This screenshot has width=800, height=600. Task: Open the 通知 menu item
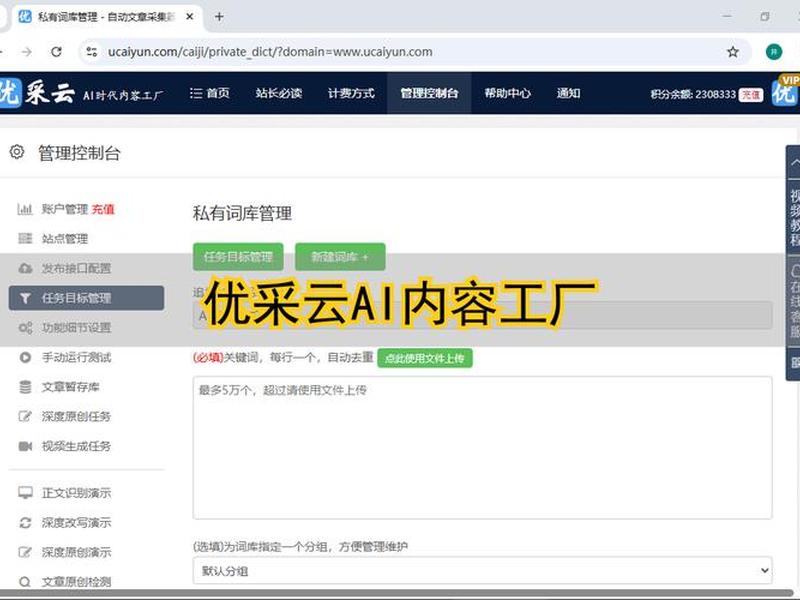pos(568,93)
